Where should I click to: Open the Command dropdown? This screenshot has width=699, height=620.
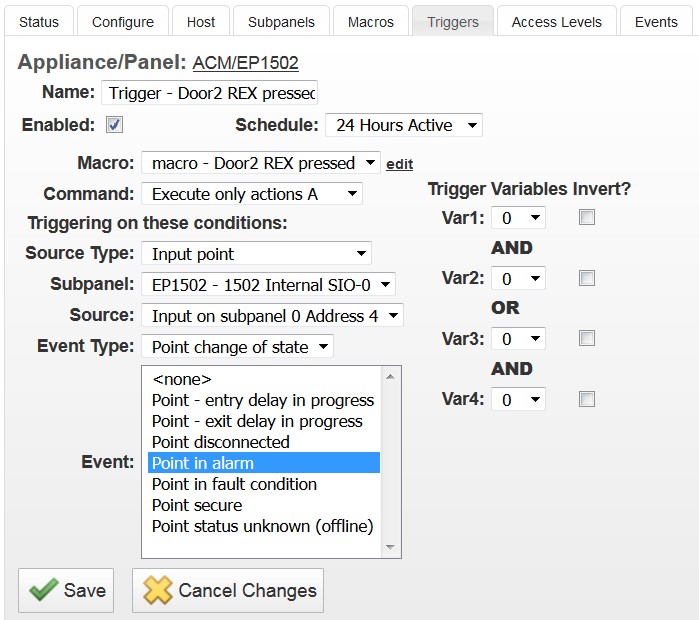(x=251, y=194)
